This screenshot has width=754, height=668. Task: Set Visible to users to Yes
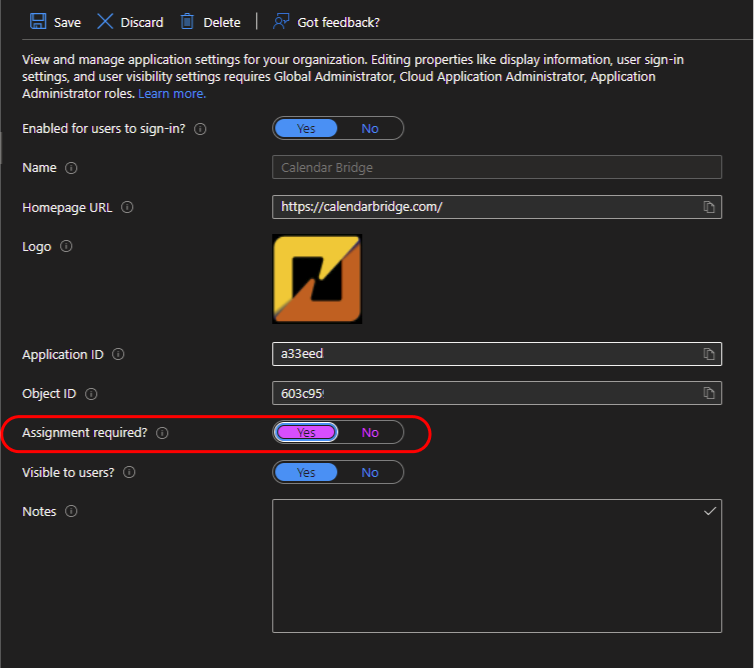tap(306, 472)
